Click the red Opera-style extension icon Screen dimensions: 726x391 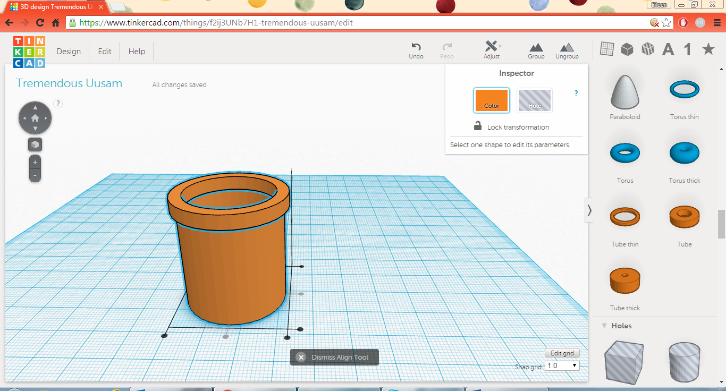click(683, 23)
